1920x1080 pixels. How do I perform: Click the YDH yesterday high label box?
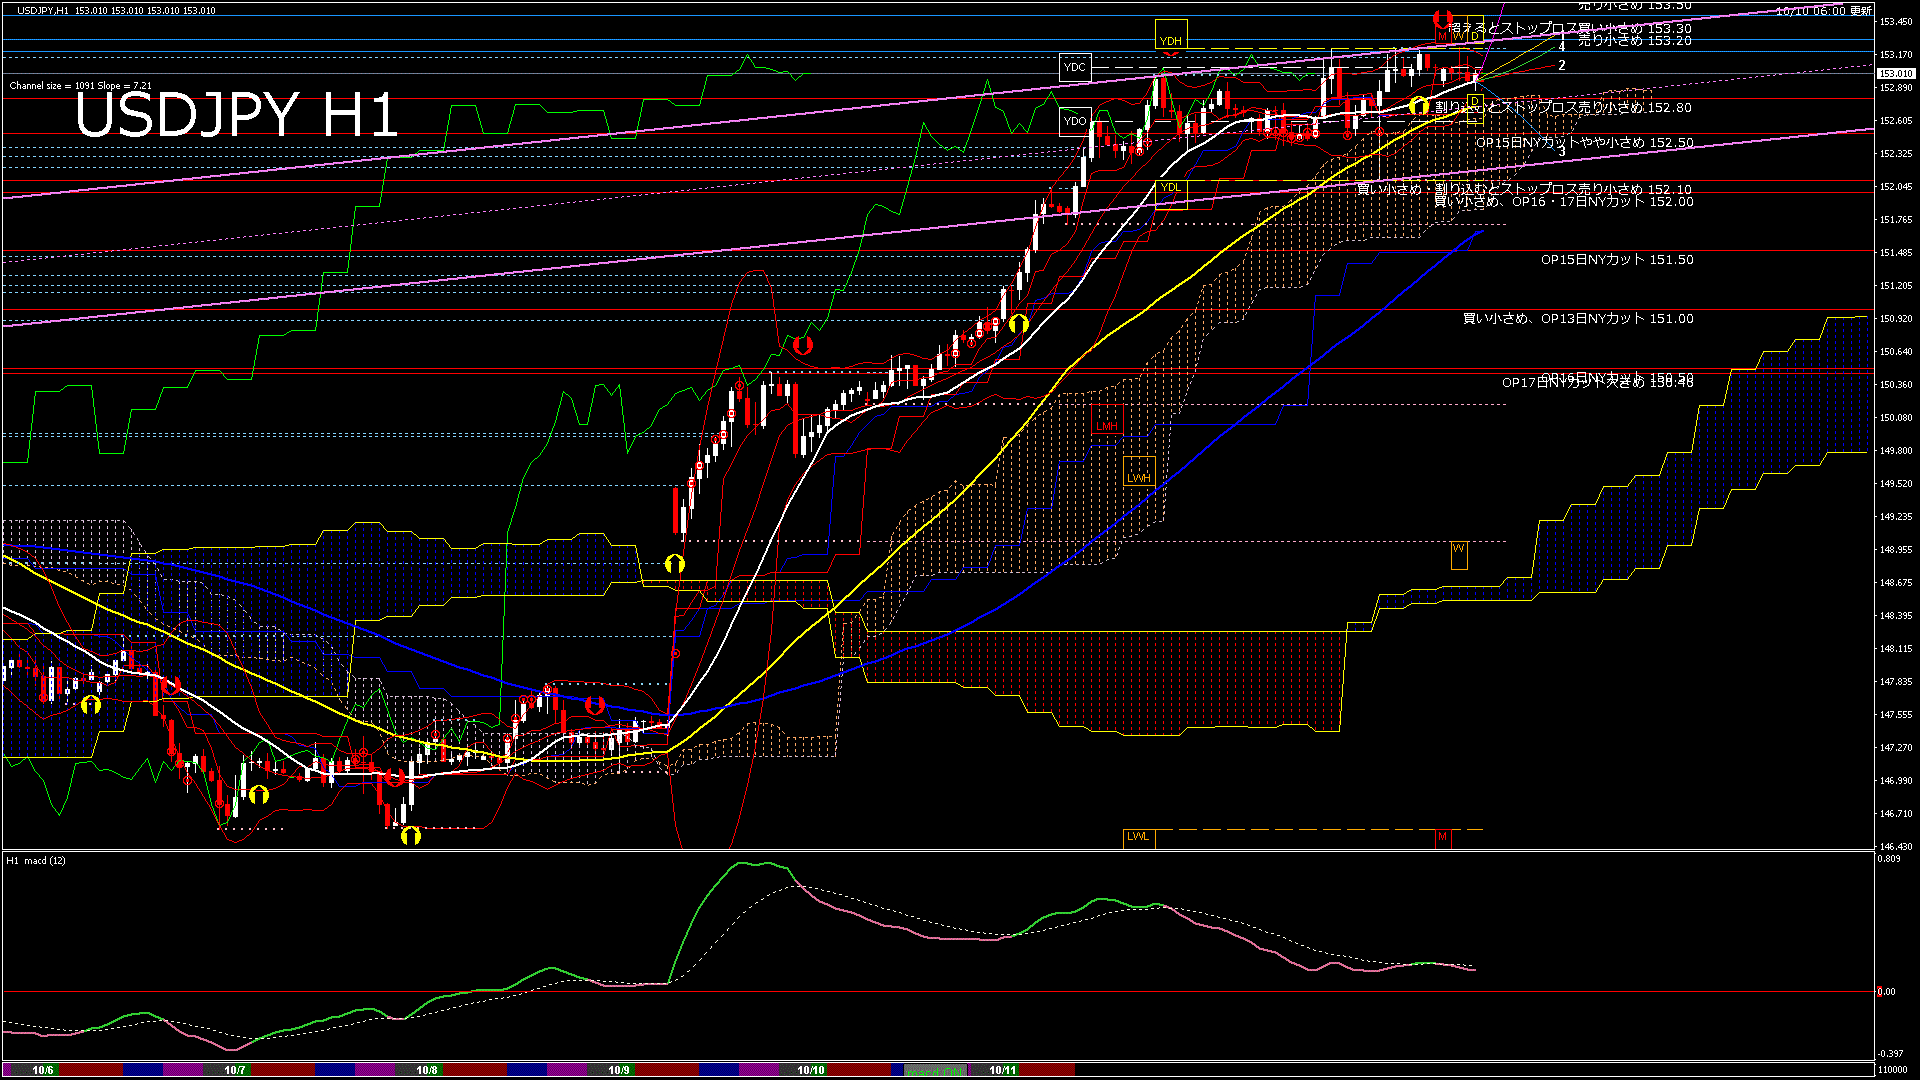point(1171,34)
